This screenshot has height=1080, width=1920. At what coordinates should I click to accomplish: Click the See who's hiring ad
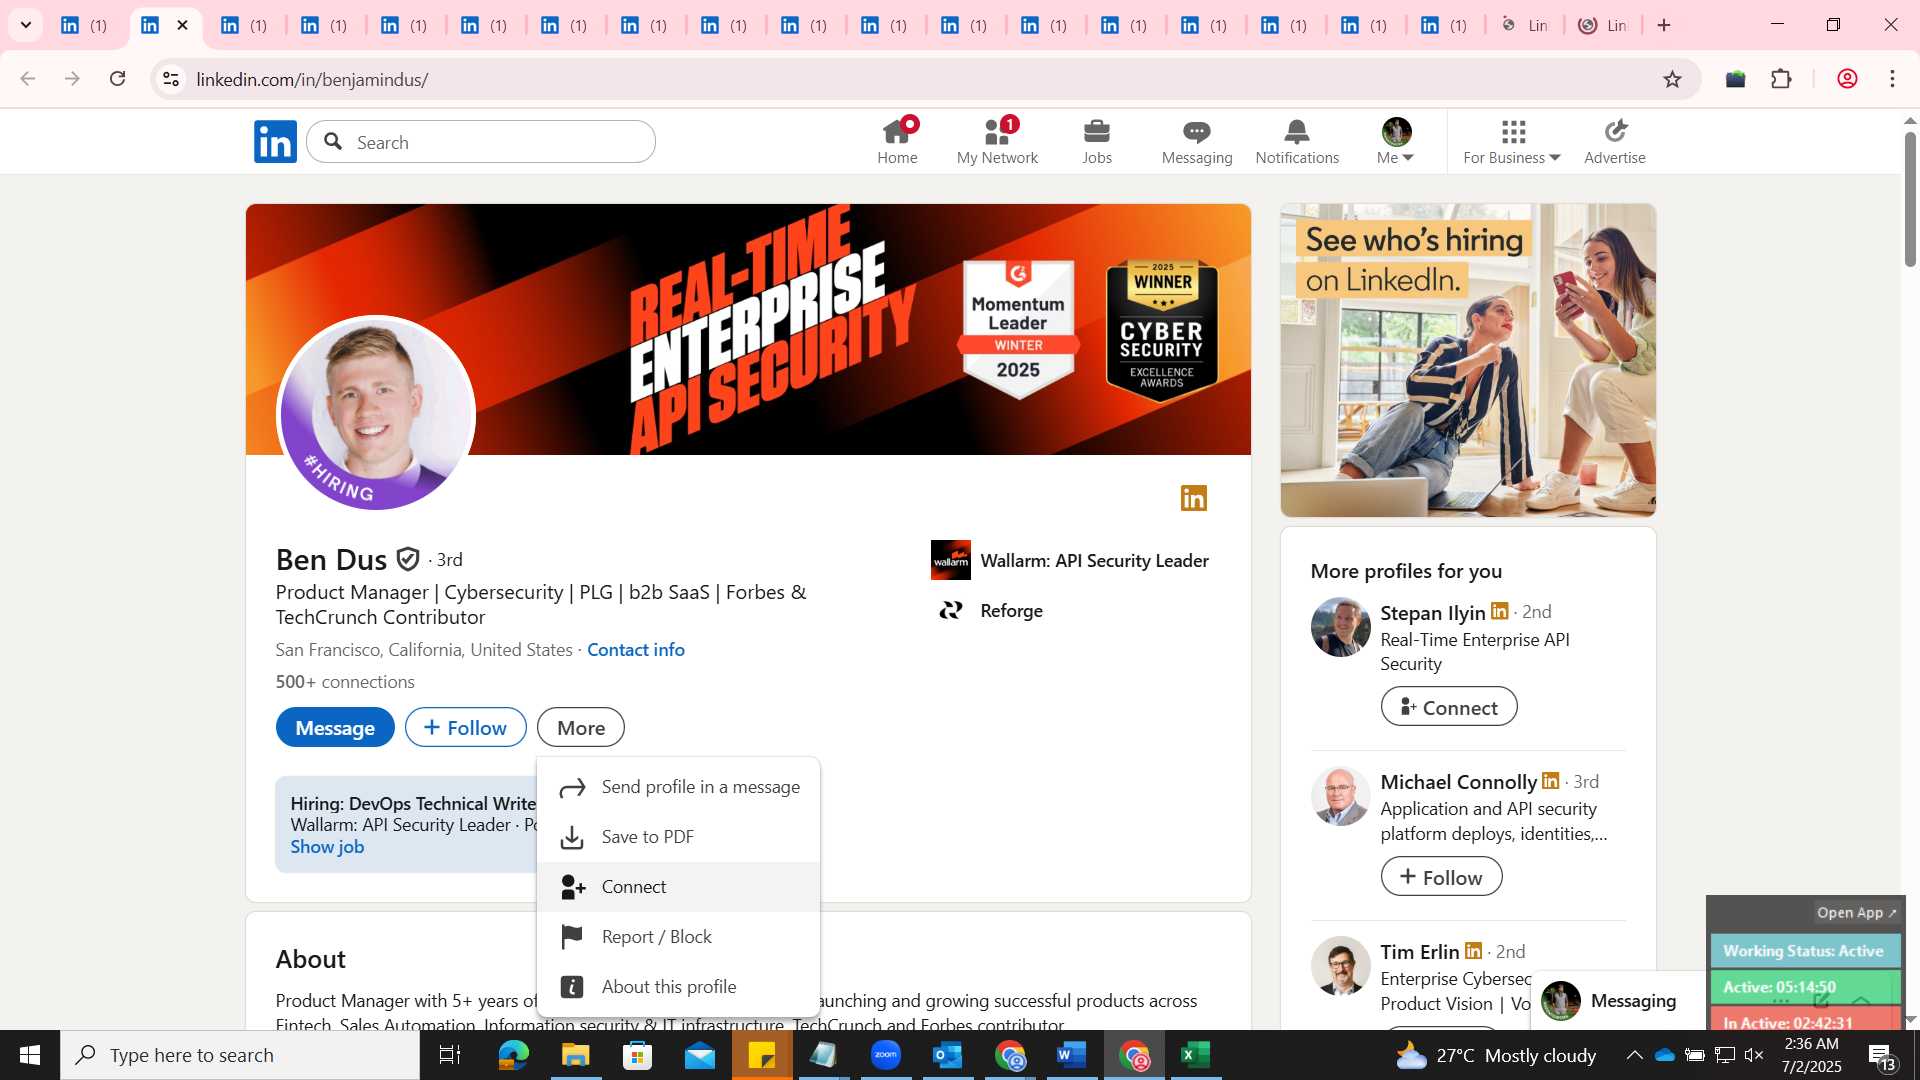coord(1468,360)
